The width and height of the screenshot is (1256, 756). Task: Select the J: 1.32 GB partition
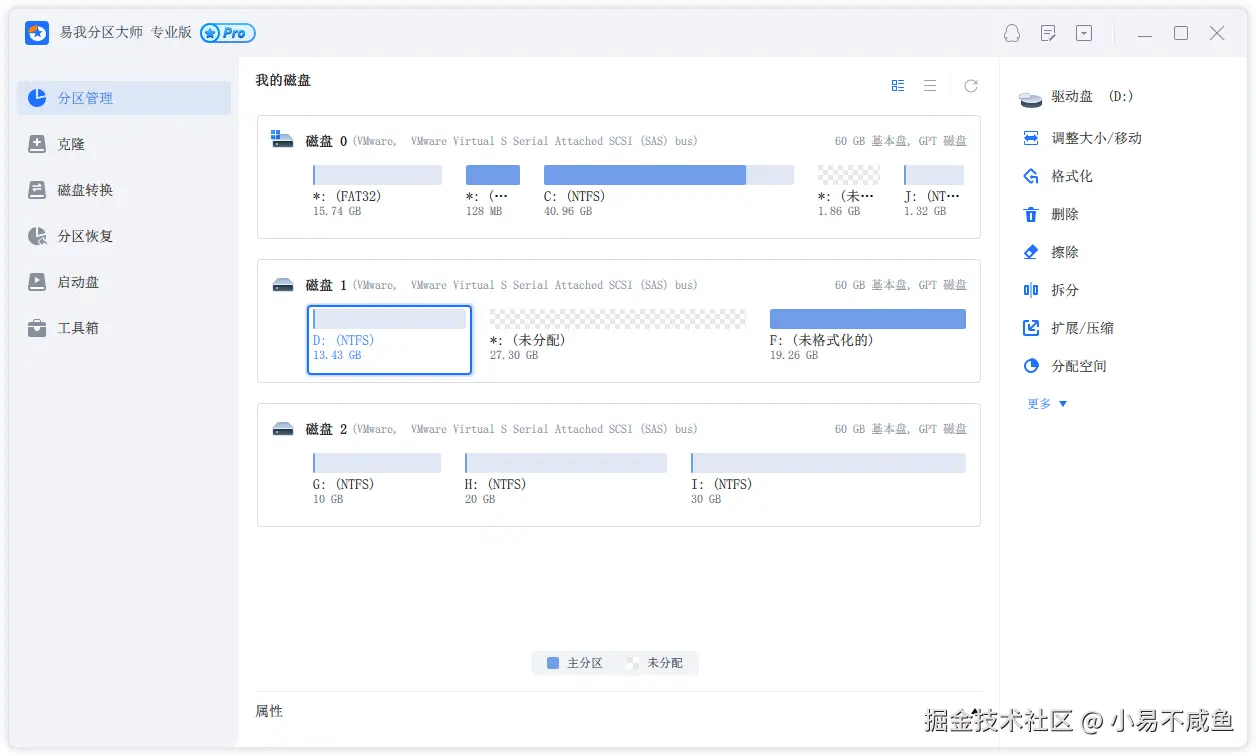(x=934, y=191)
